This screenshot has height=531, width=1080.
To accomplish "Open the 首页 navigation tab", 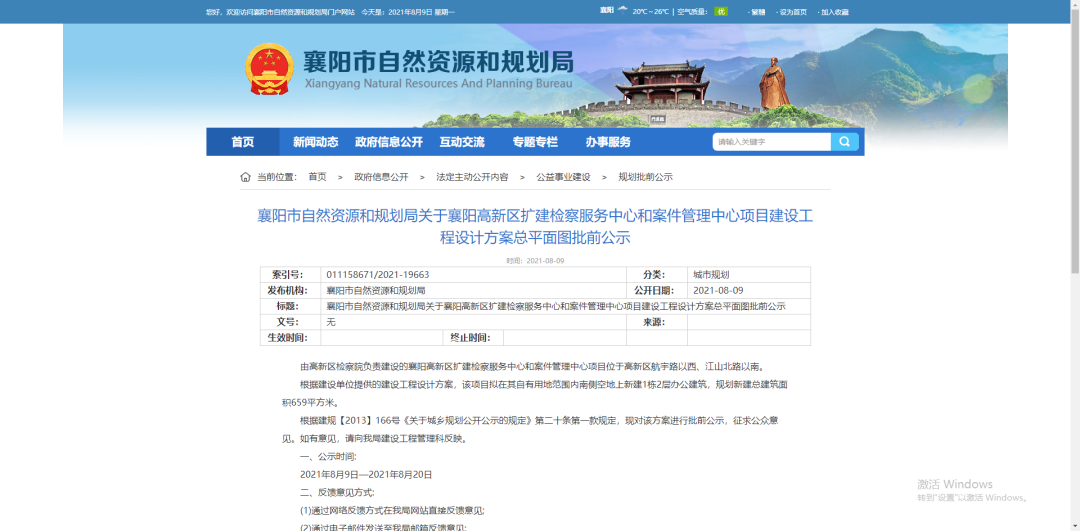I will pos(243,142).
